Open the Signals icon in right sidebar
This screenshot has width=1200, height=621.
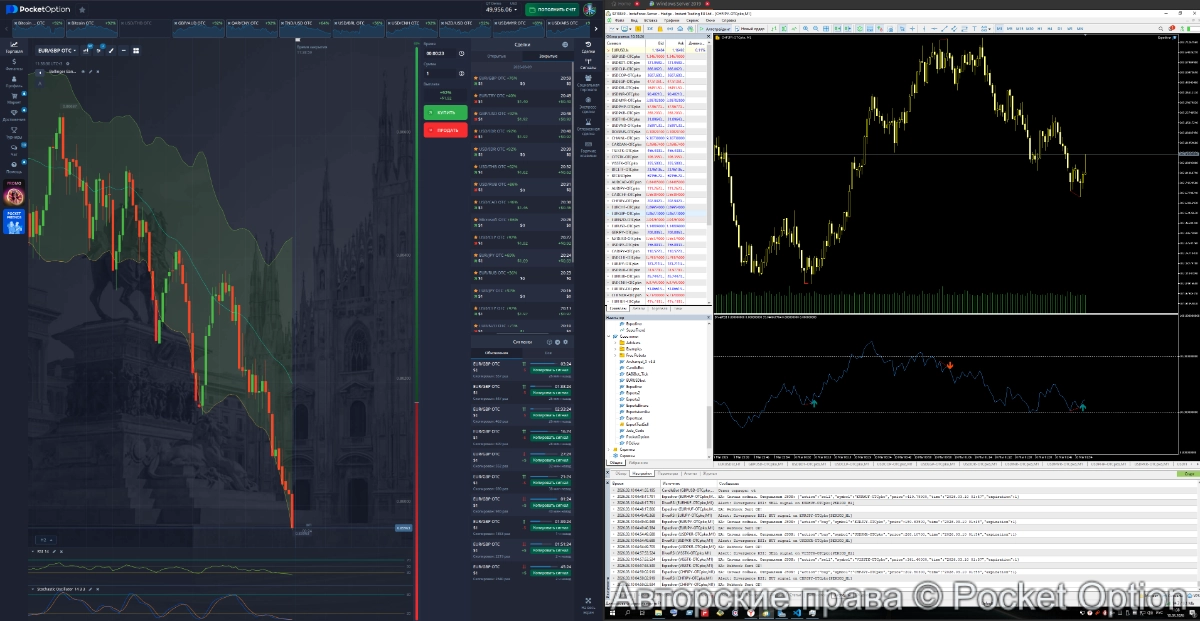tap(588, 65)
